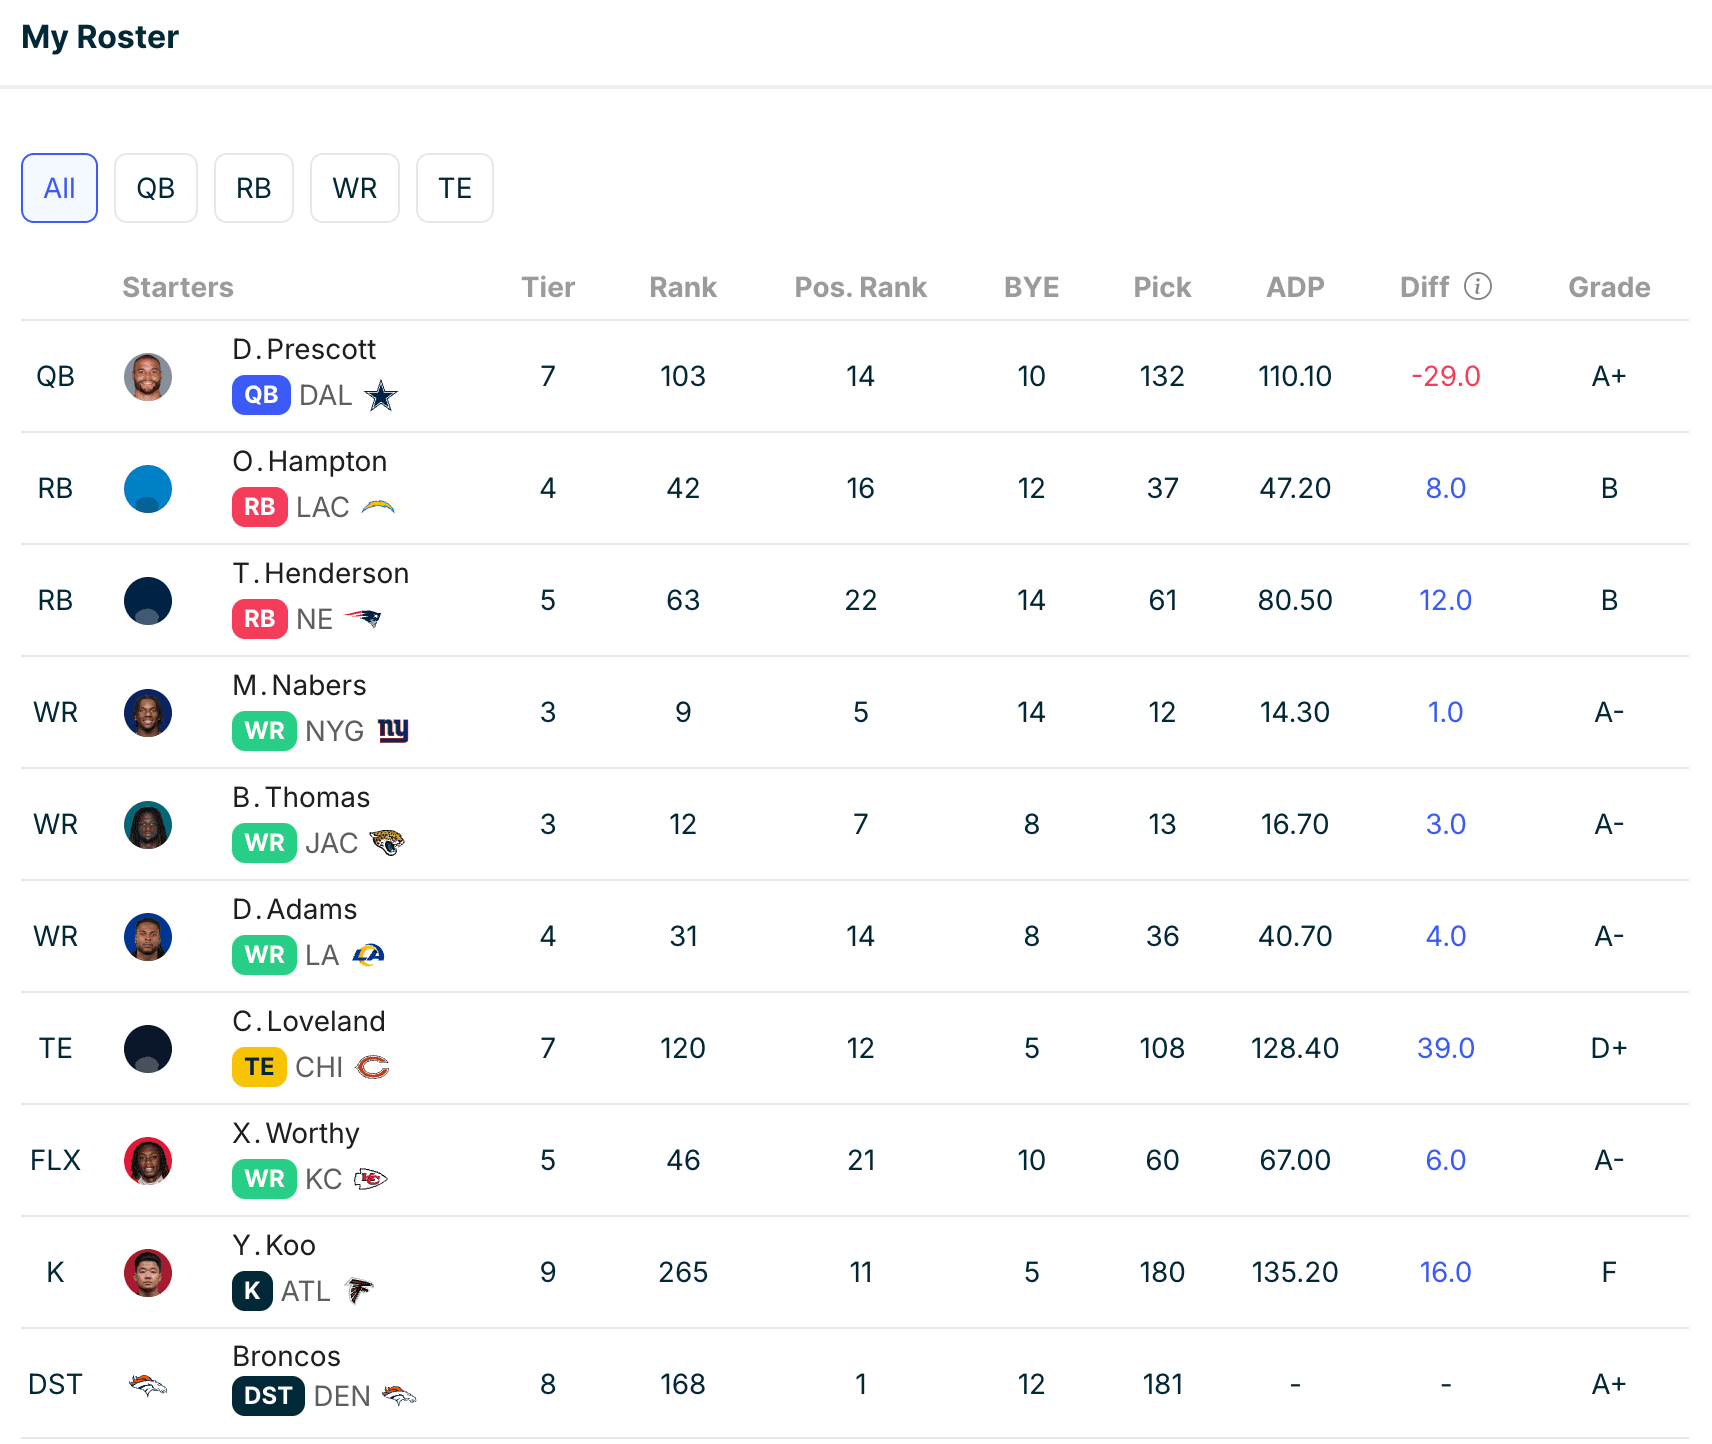Click X. Worthy's player headshot
The width and height of the screenshot is (1712, 1444).
(x=148, y=1160)
